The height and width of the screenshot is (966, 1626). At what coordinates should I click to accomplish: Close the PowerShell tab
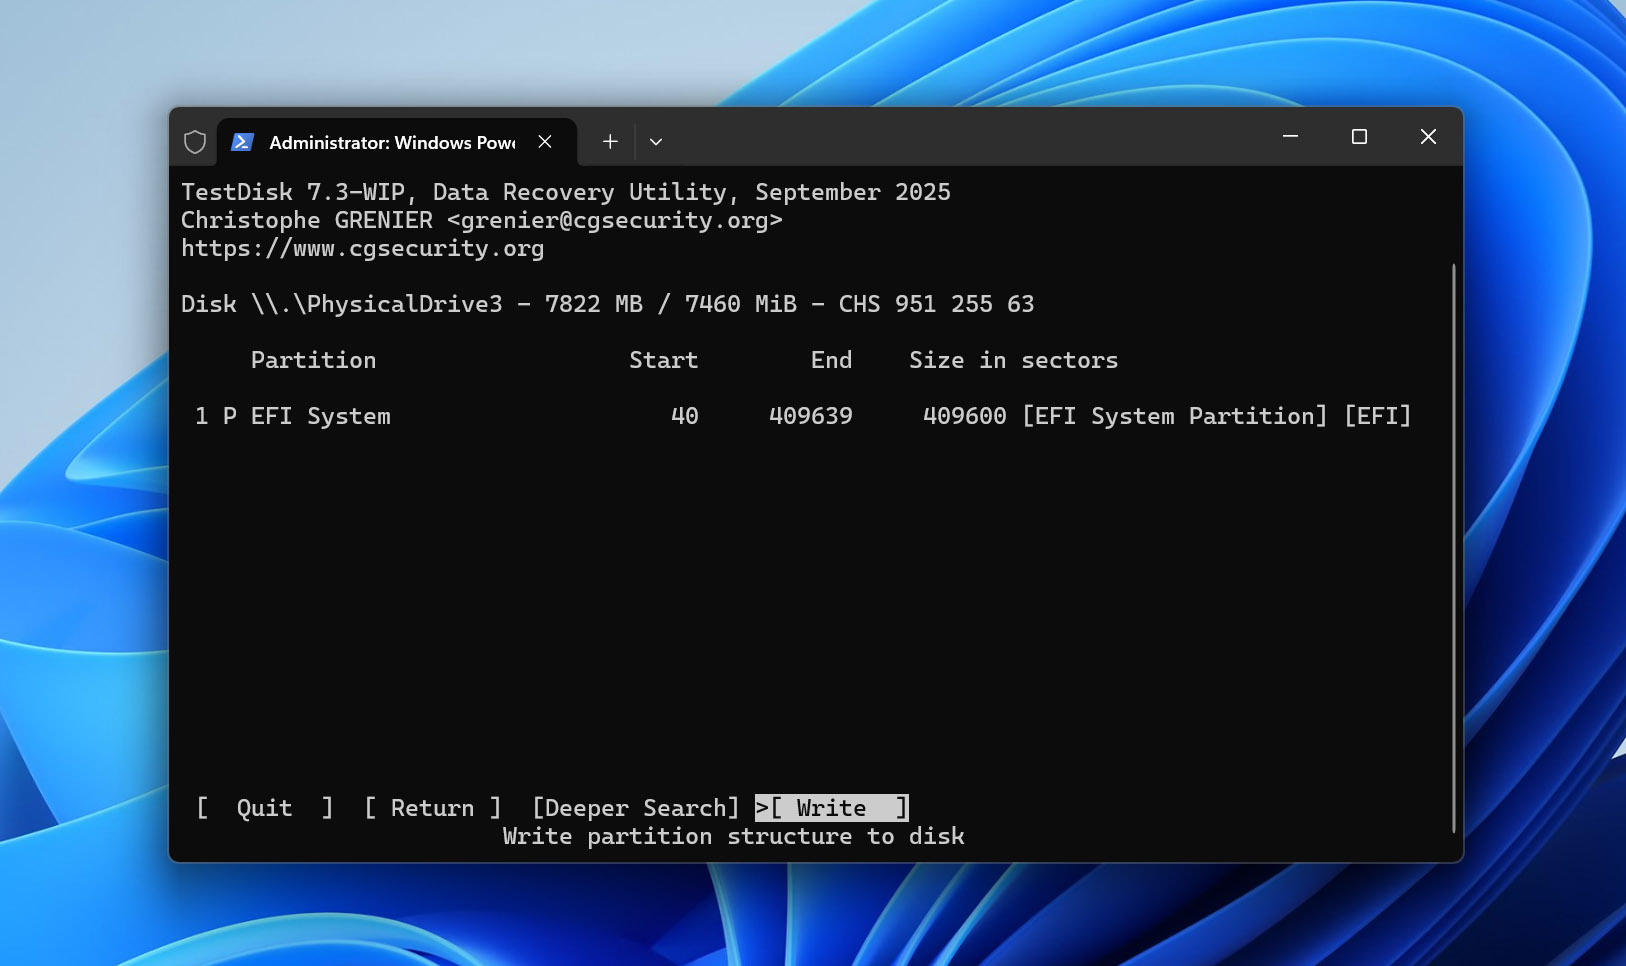pyautogui.click(x=545, y=142)
